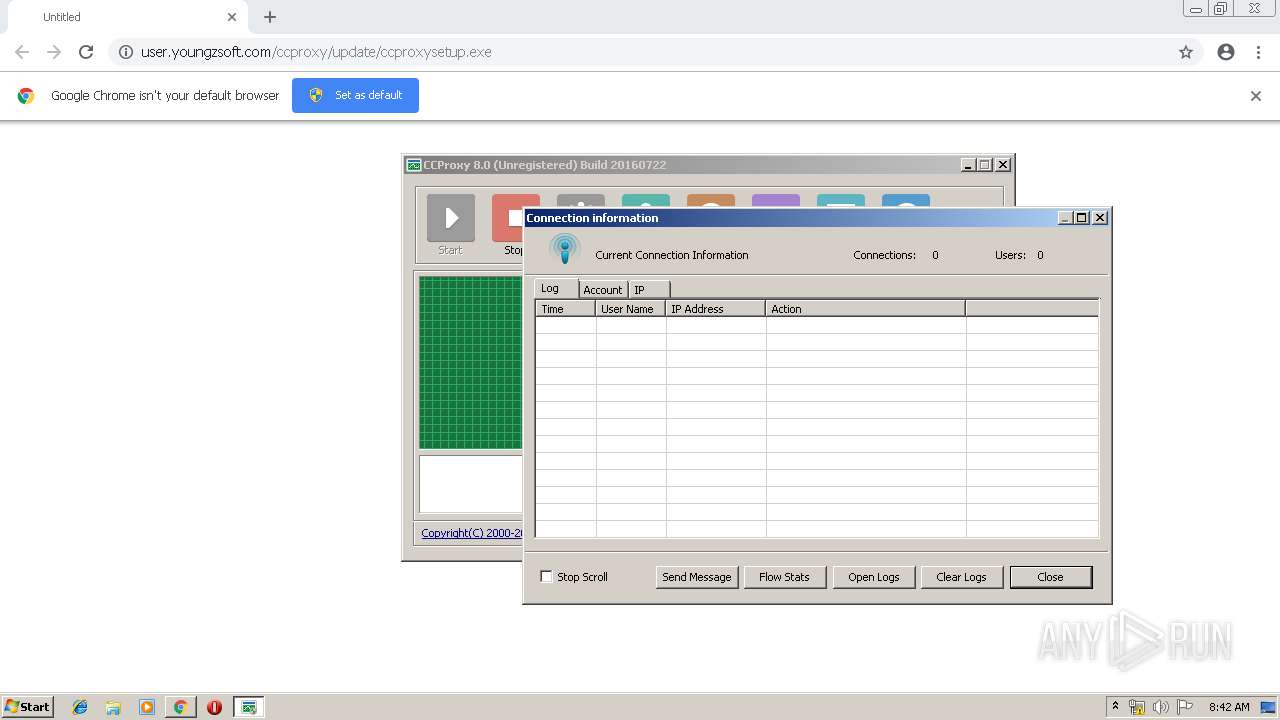Viewport: 1280px width, 720px height.
Task: View site information icon in address bar
Action: [x=126, y=52]
